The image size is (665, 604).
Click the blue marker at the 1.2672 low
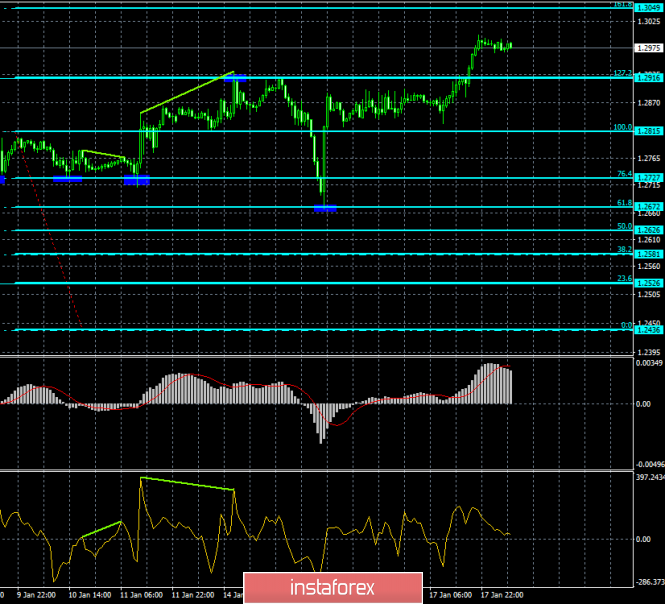click(x=325, y=208)
